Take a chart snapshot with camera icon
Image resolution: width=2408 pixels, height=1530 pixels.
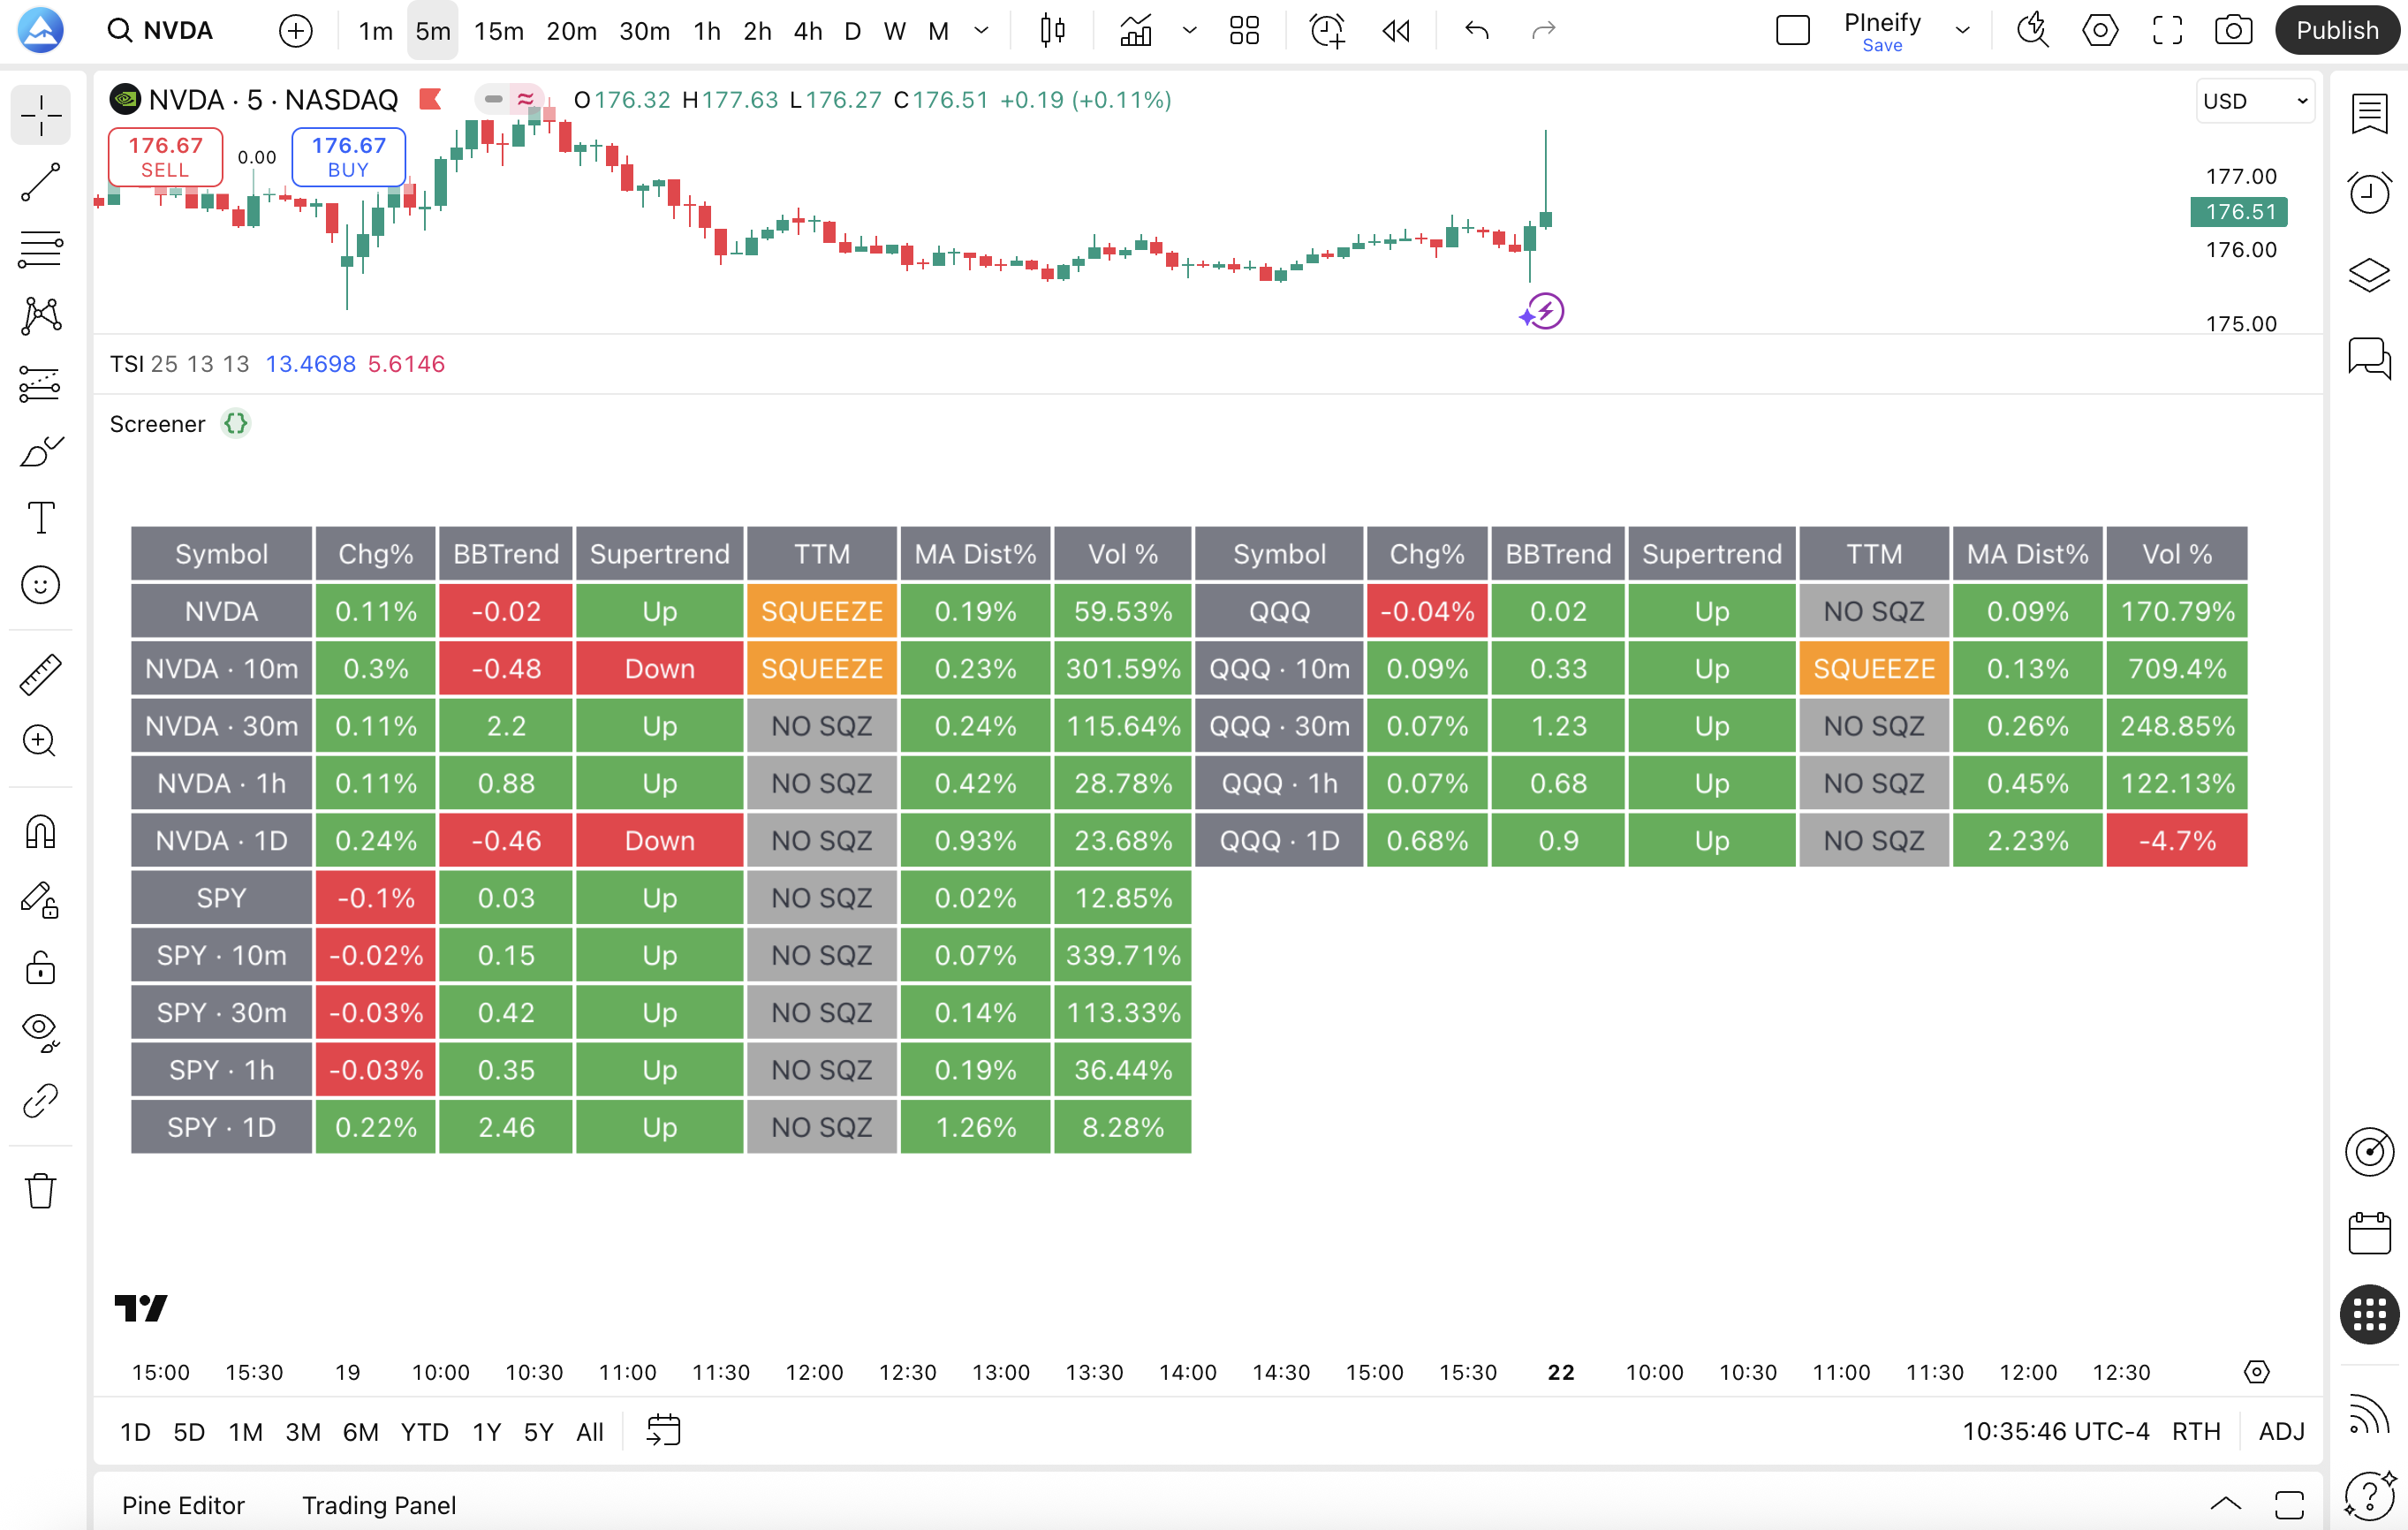coord(2233,30)
